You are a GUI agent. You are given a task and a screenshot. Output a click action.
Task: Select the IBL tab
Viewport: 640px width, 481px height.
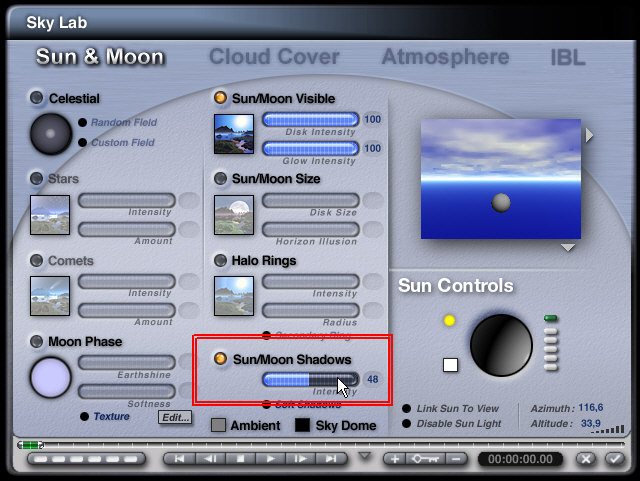click(568, 57)
